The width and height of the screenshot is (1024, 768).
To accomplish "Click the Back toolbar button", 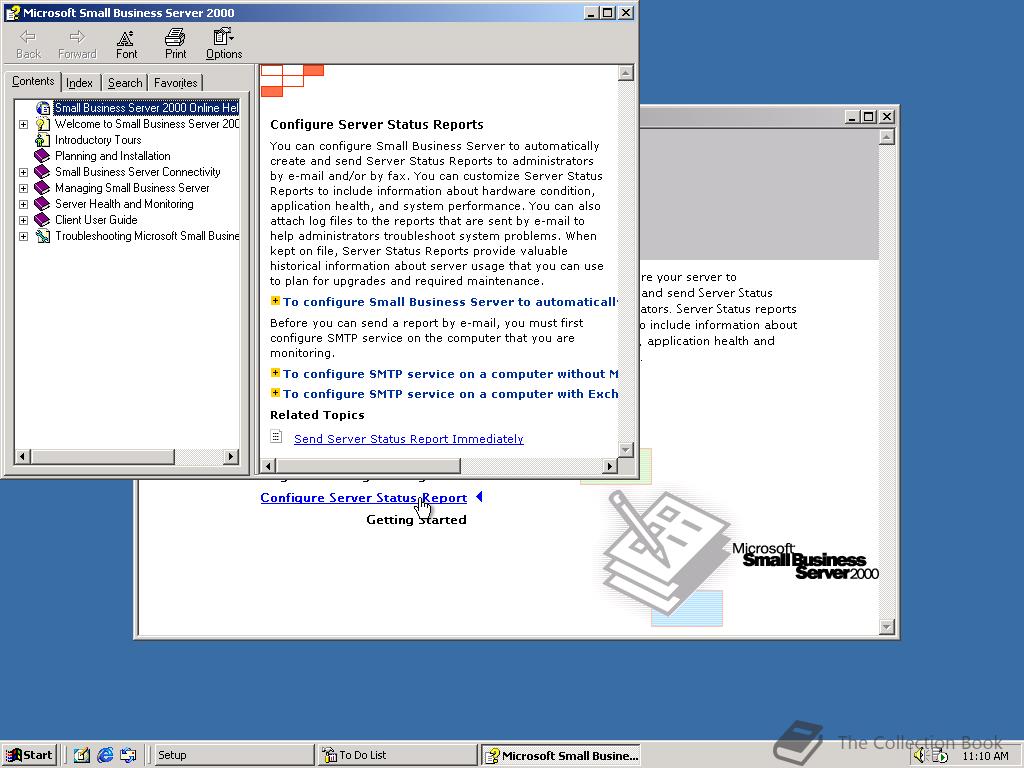I will (28, 44).
